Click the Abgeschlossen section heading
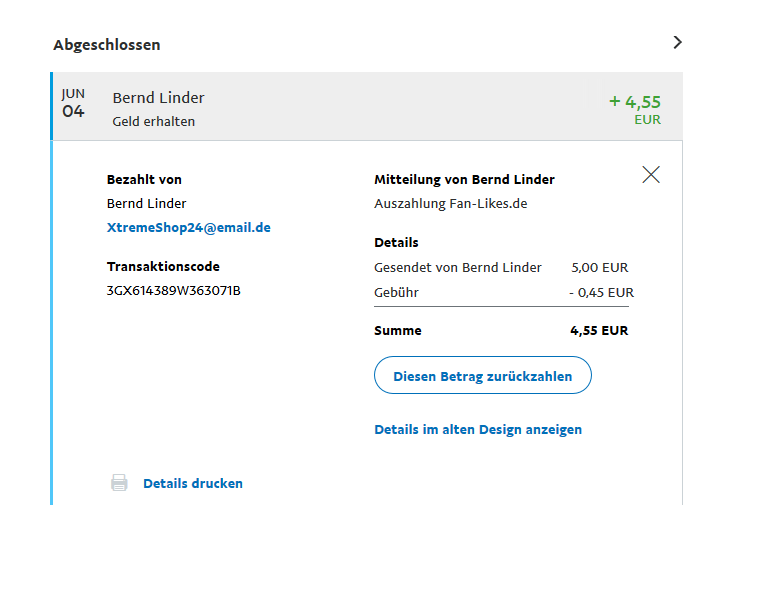The height and width of the screenshot is (614, 768). point(107,44)
